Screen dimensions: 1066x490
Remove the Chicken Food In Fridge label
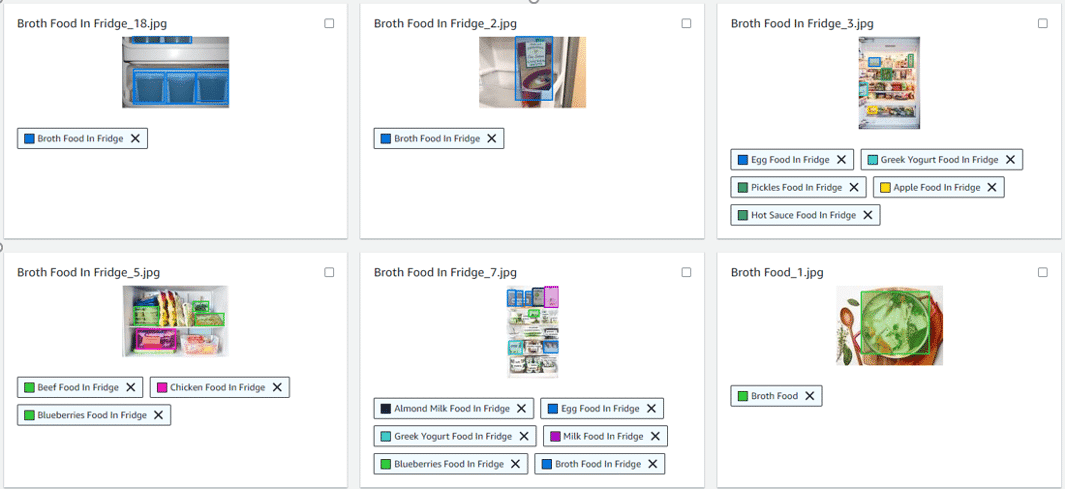point(277,387)
